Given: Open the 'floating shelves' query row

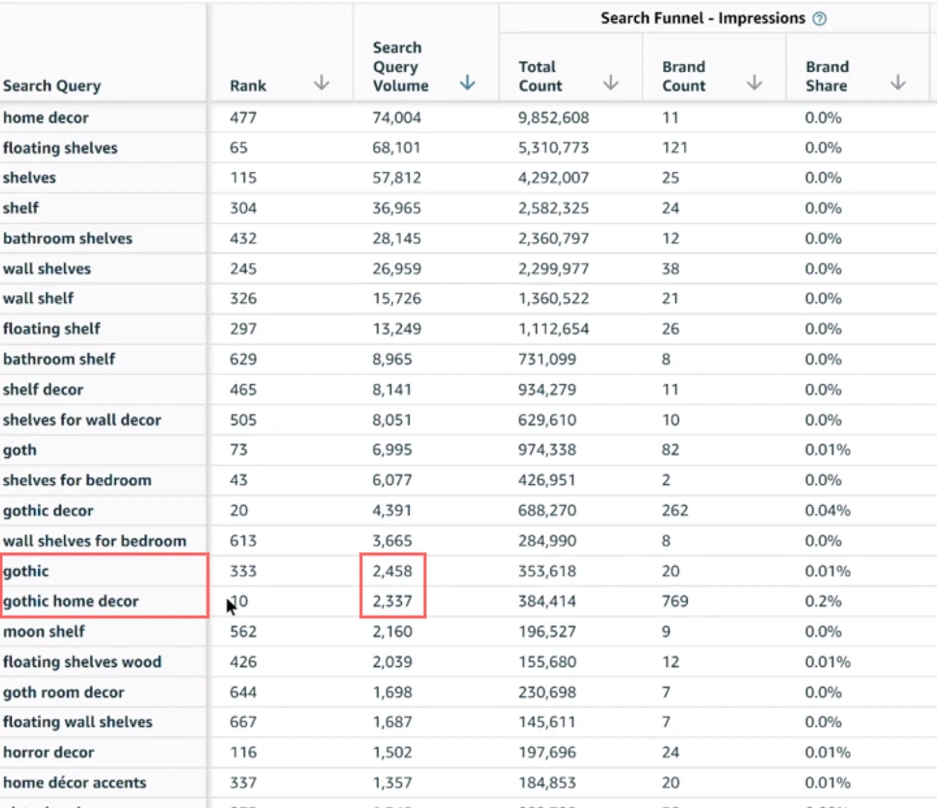Looking at the screenshot, I should coord(60,148).
